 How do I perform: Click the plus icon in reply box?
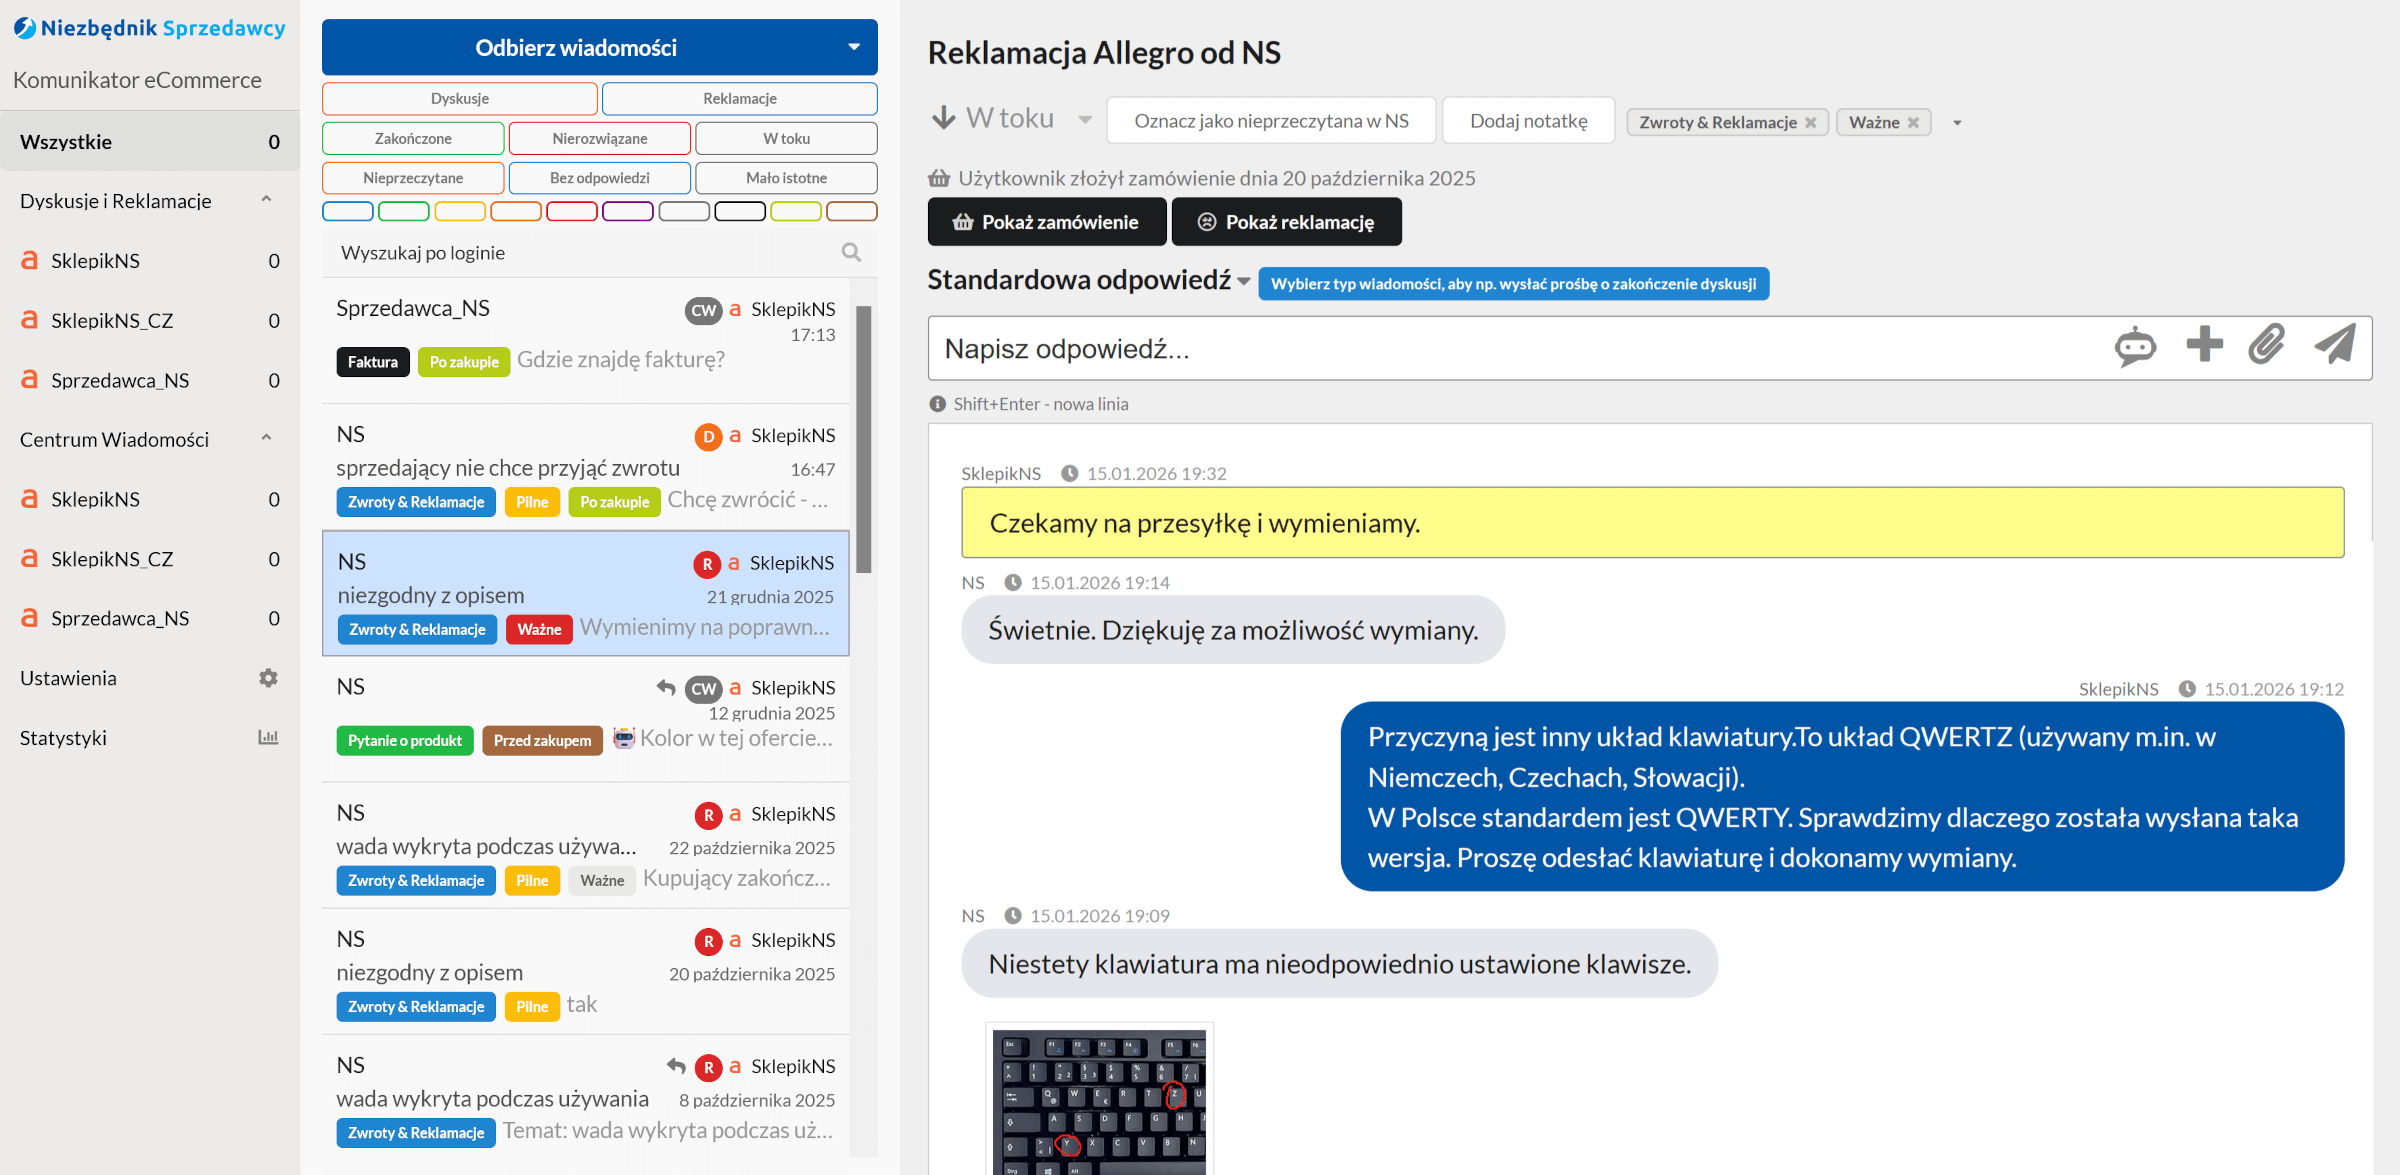2204,345
